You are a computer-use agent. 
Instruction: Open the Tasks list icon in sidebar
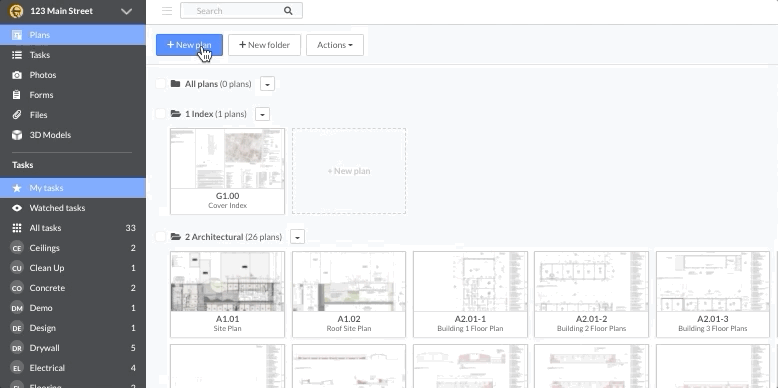pos(17,55)
